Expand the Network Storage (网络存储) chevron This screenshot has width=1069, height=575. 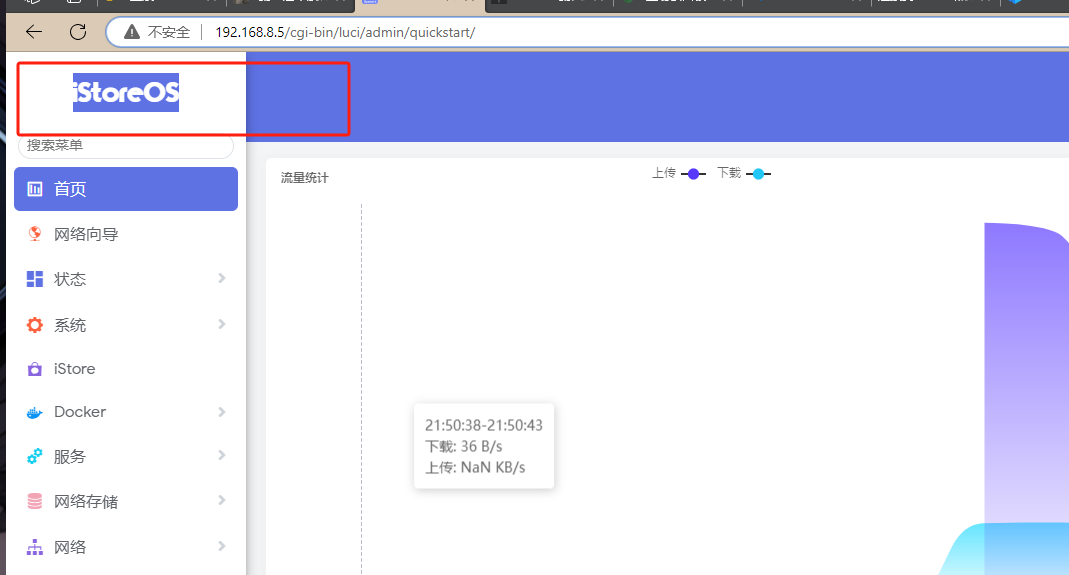(x=222, y=500)
